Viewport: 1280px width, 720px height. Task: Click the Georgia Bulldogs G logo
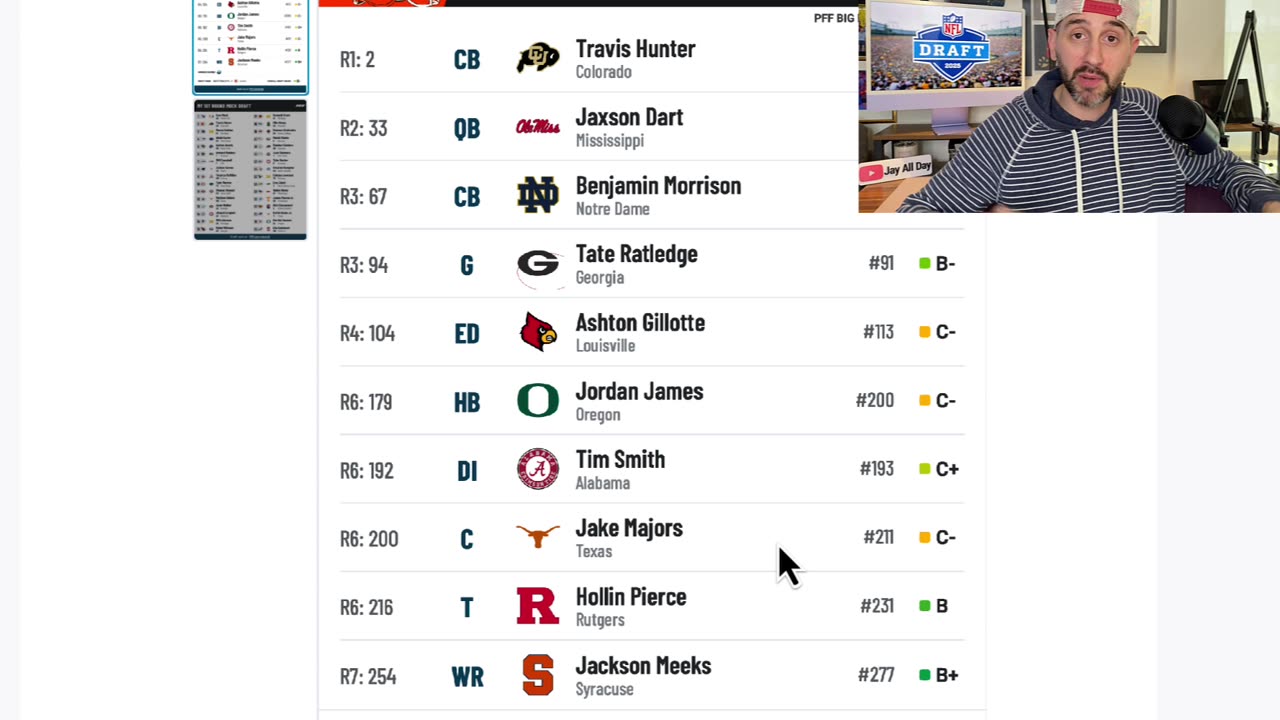click(x=538, y=264)
